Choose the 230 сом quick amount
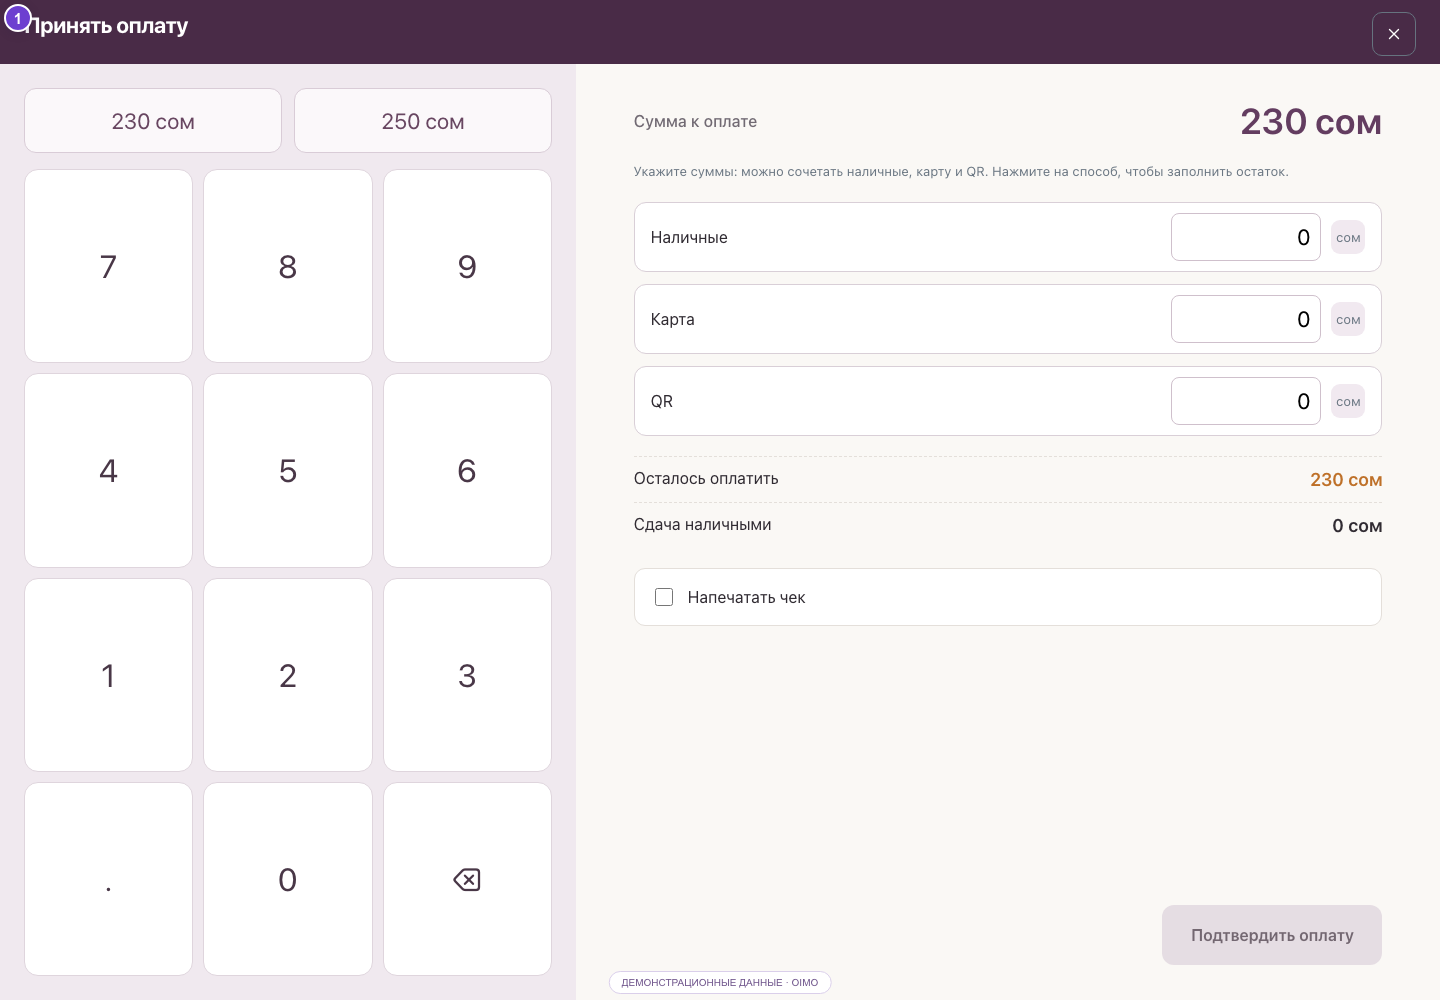The image size is (1440, 1000). tap(153, 121)
